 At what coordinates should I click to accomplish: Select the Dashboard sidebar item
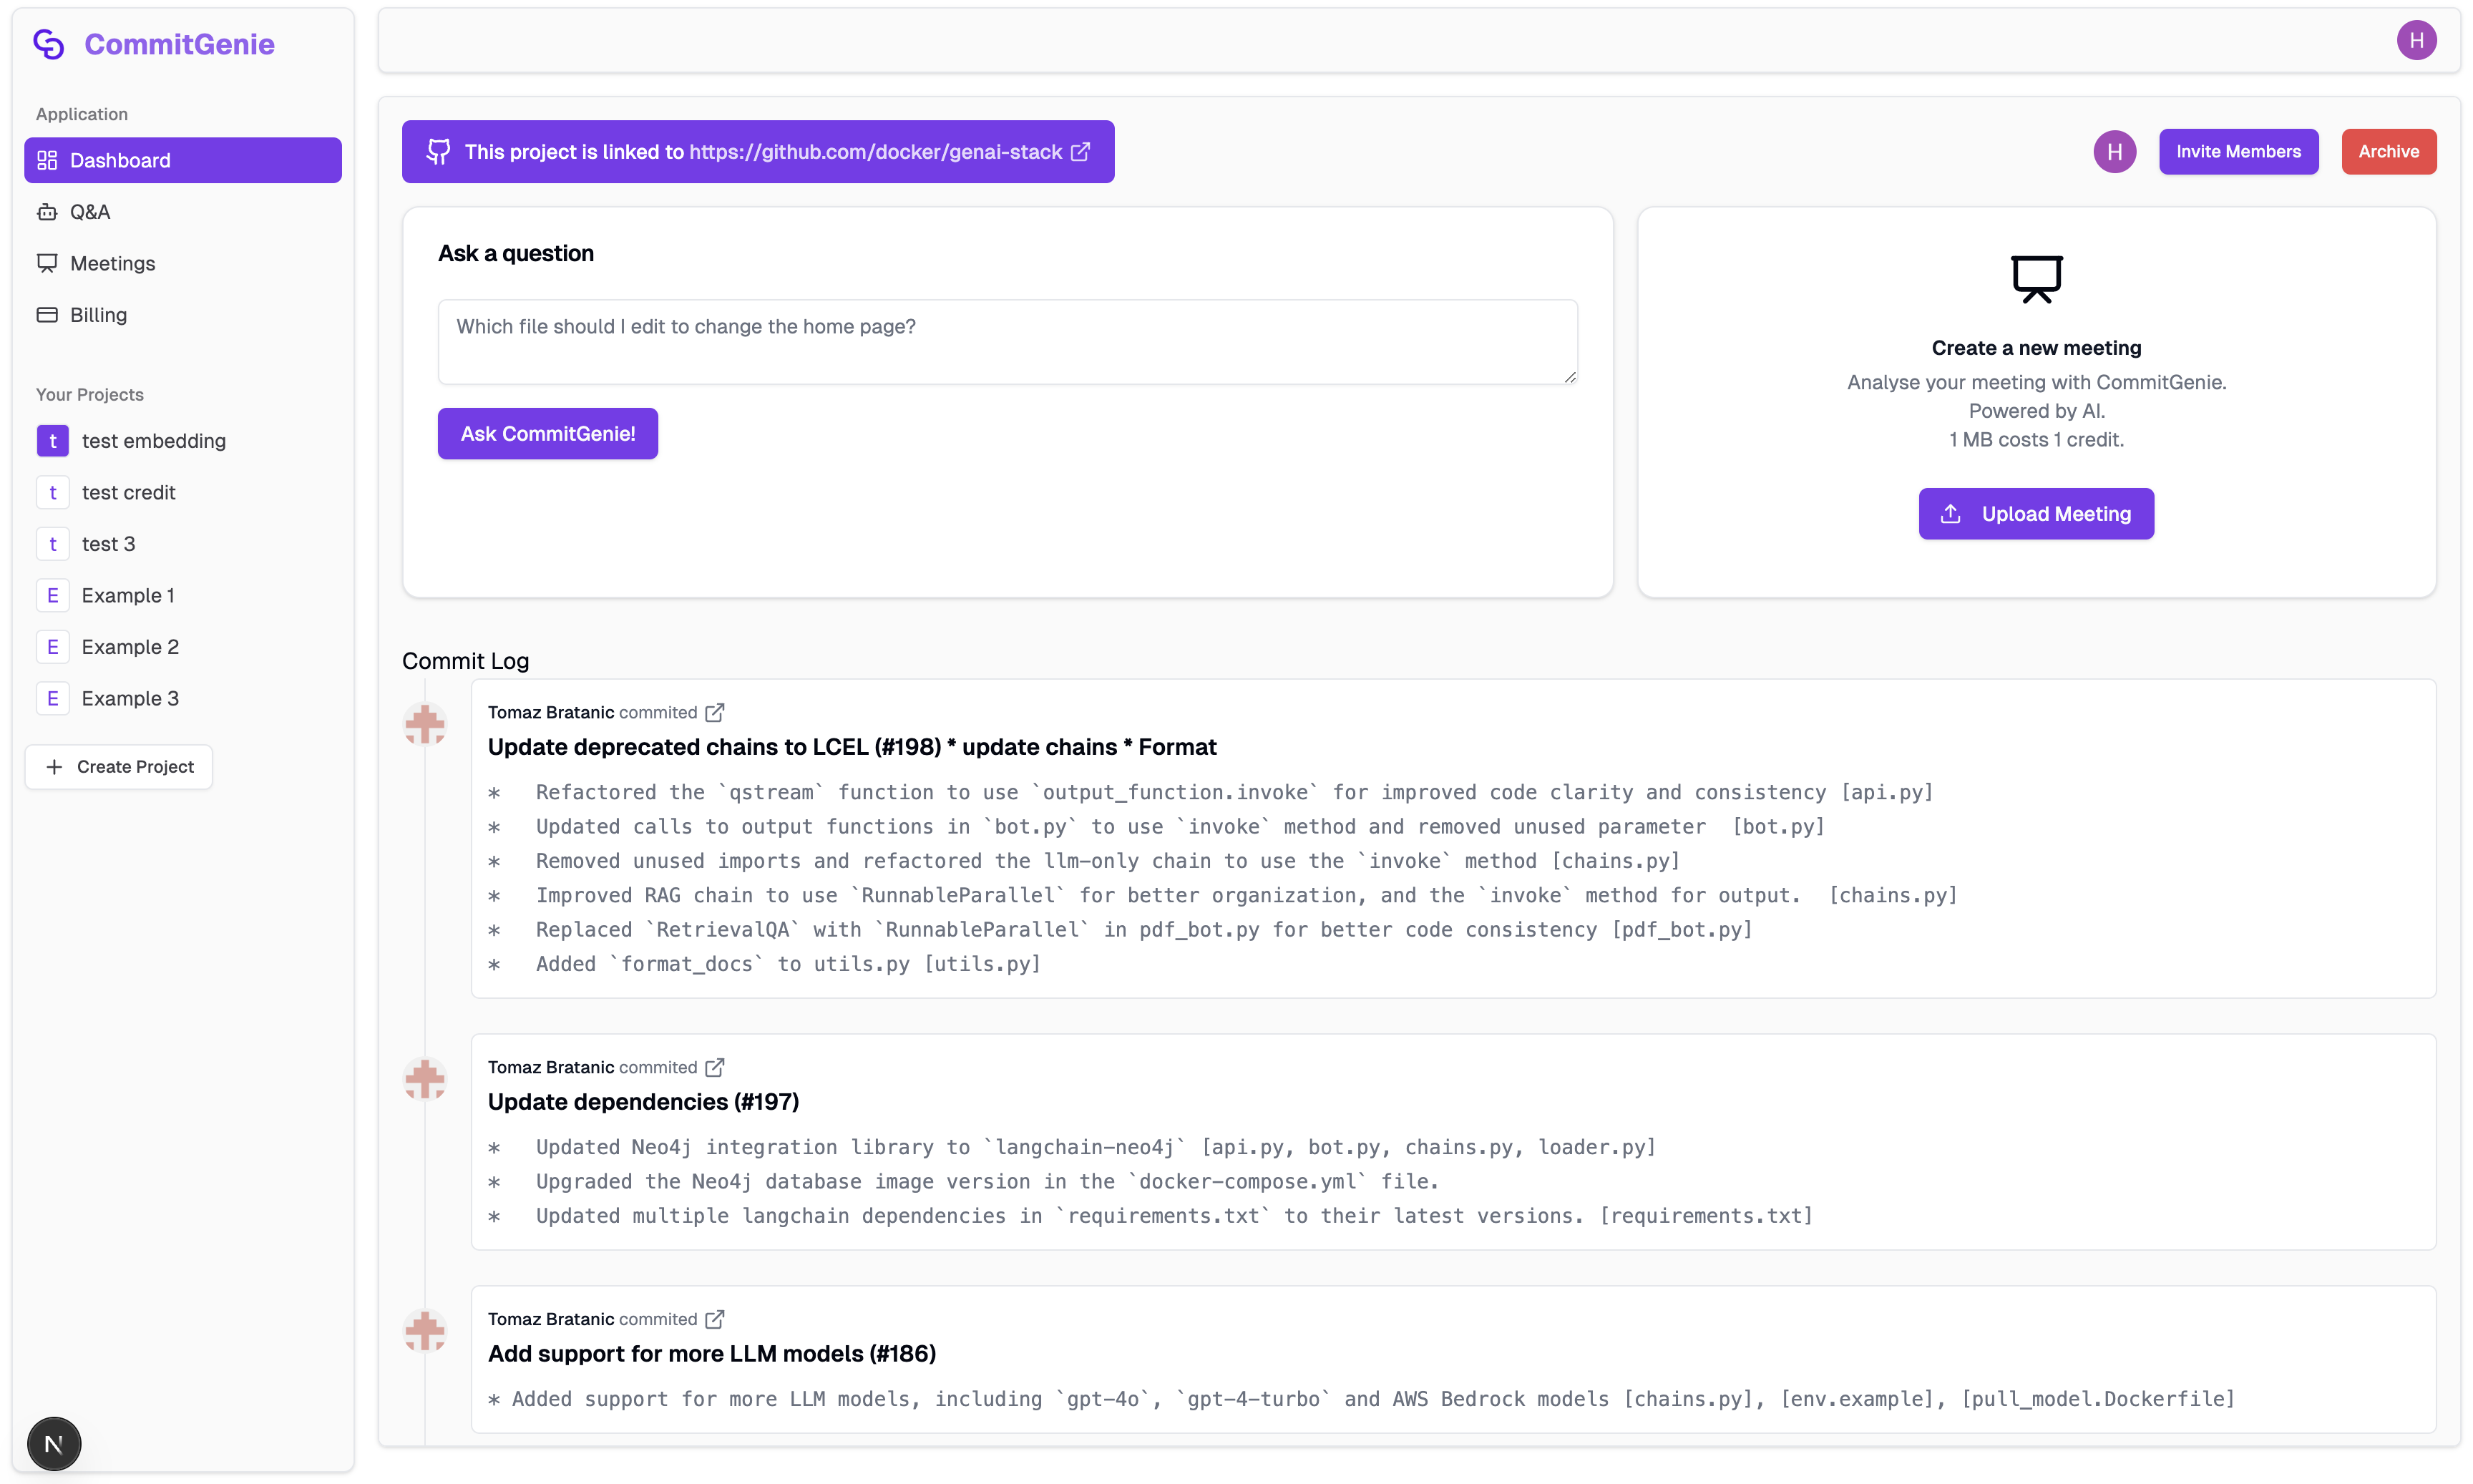[183, 160]
